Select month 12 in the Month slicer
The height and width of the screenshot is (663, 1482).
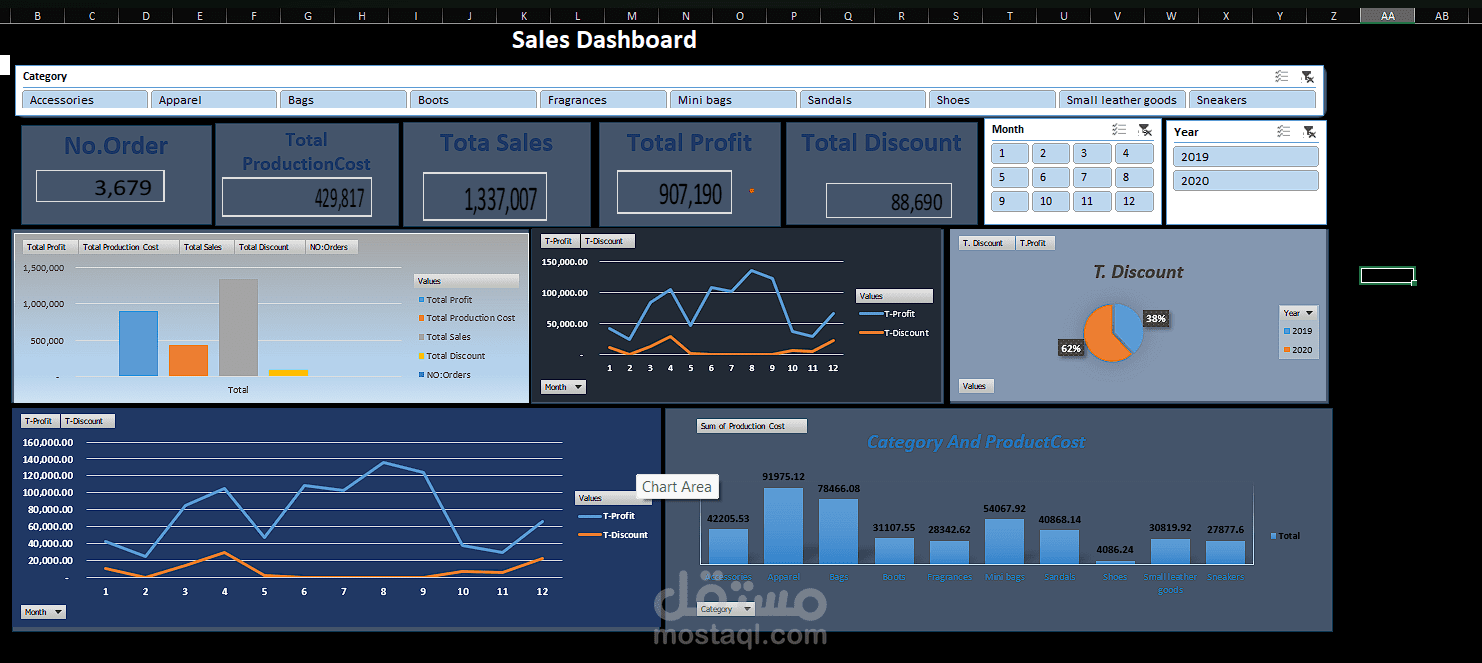click(1133, 201)
